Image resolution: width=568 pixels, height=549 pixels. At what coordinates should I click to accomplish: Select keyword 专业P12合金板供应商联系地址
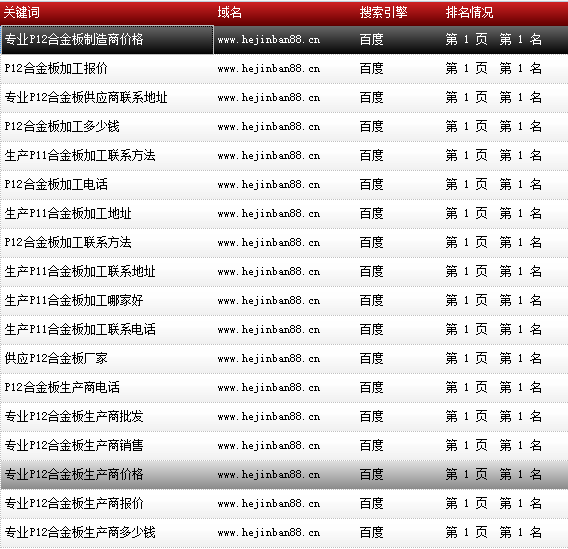[x=86, y=97]
